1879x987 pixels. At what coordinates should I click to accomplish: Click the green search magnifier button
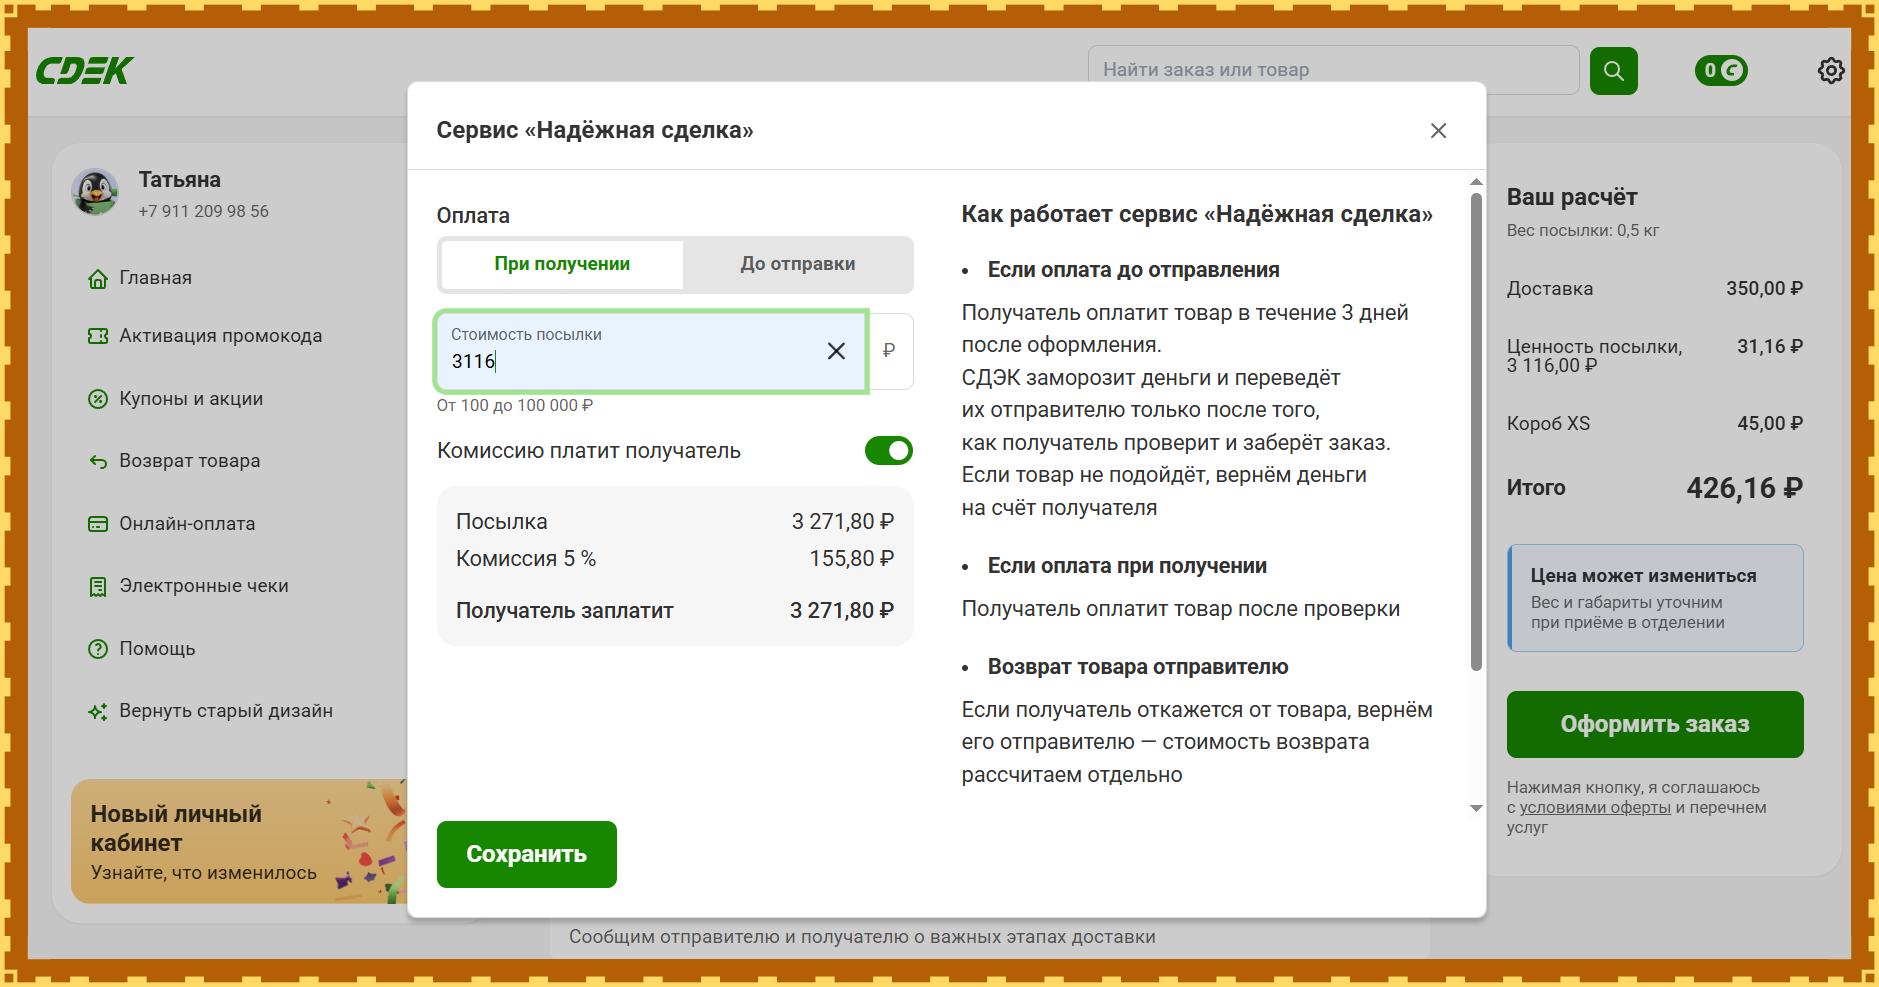click(x=1613, y=71)
